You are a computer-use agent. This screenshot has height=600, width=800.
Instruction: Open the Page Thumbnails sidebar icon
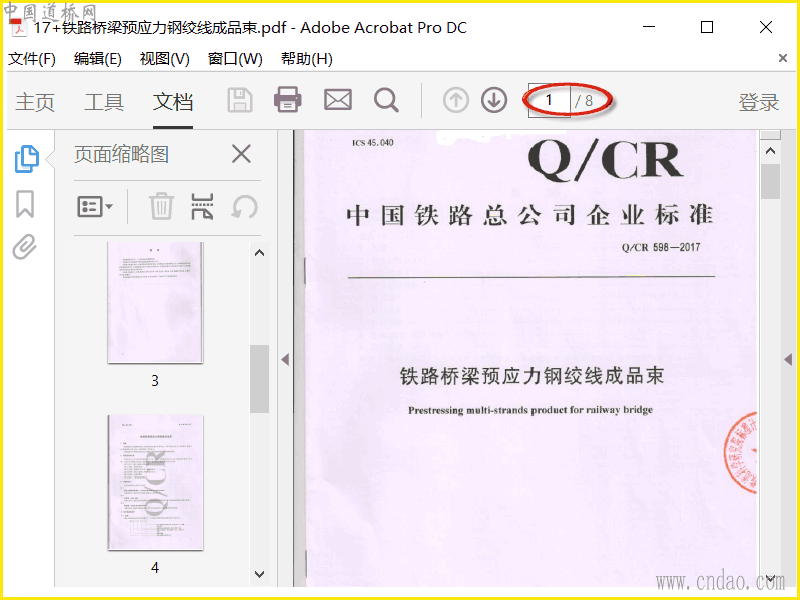pos(27,159)
